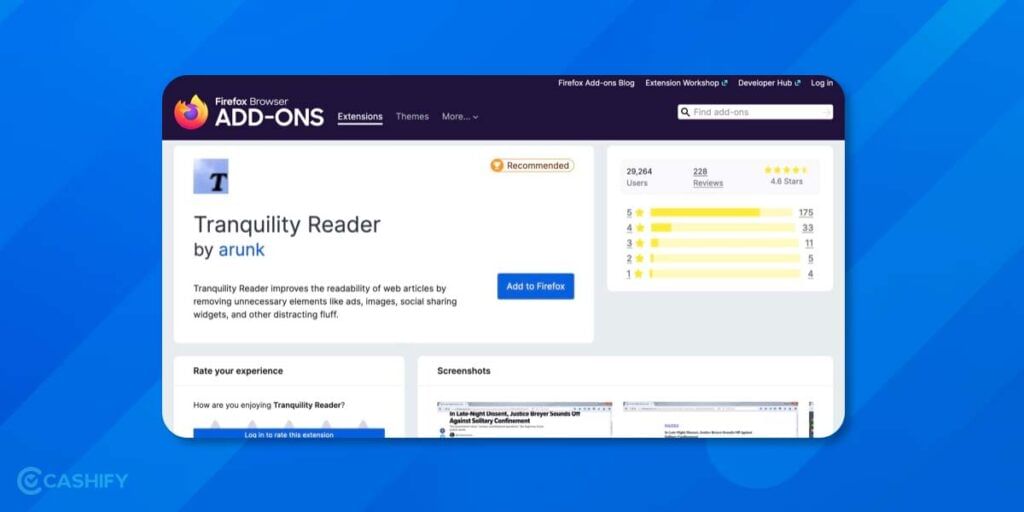Click the search magnifier icon
The height and width of the screenshot is (512, 1024).
685,112
